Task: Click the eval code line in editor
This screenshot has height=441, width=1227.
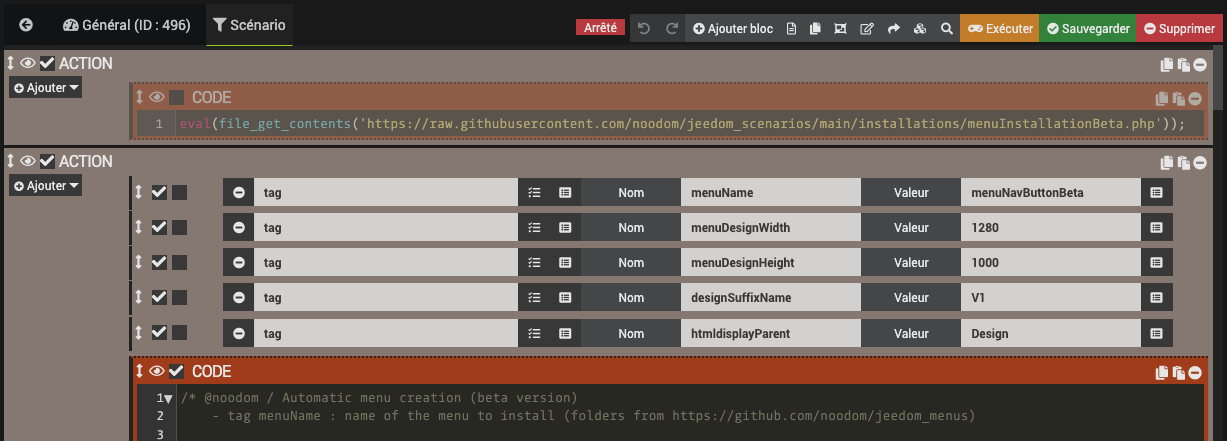Action: [x=683, y=124]
